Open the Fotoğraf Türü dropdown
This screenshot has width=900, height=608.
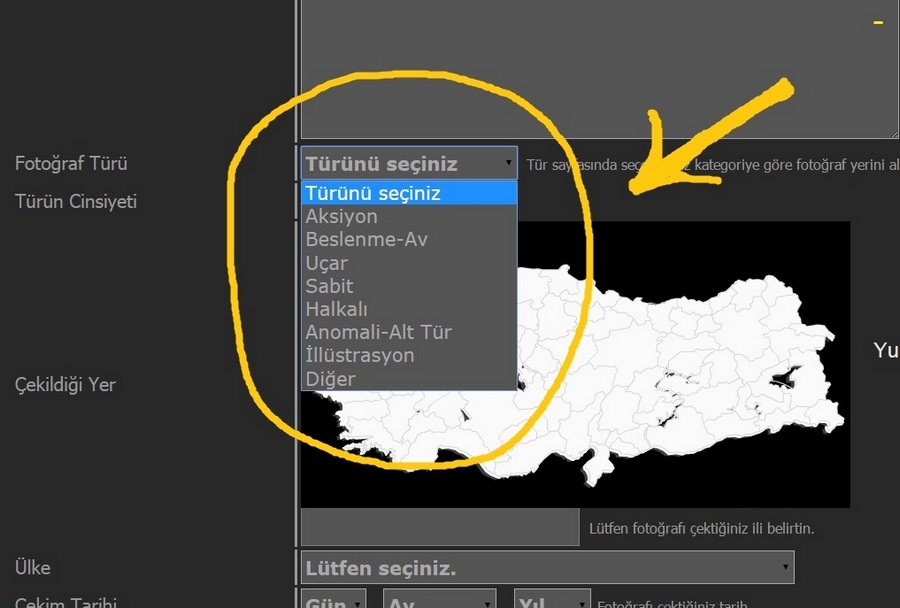pos(409,163)
